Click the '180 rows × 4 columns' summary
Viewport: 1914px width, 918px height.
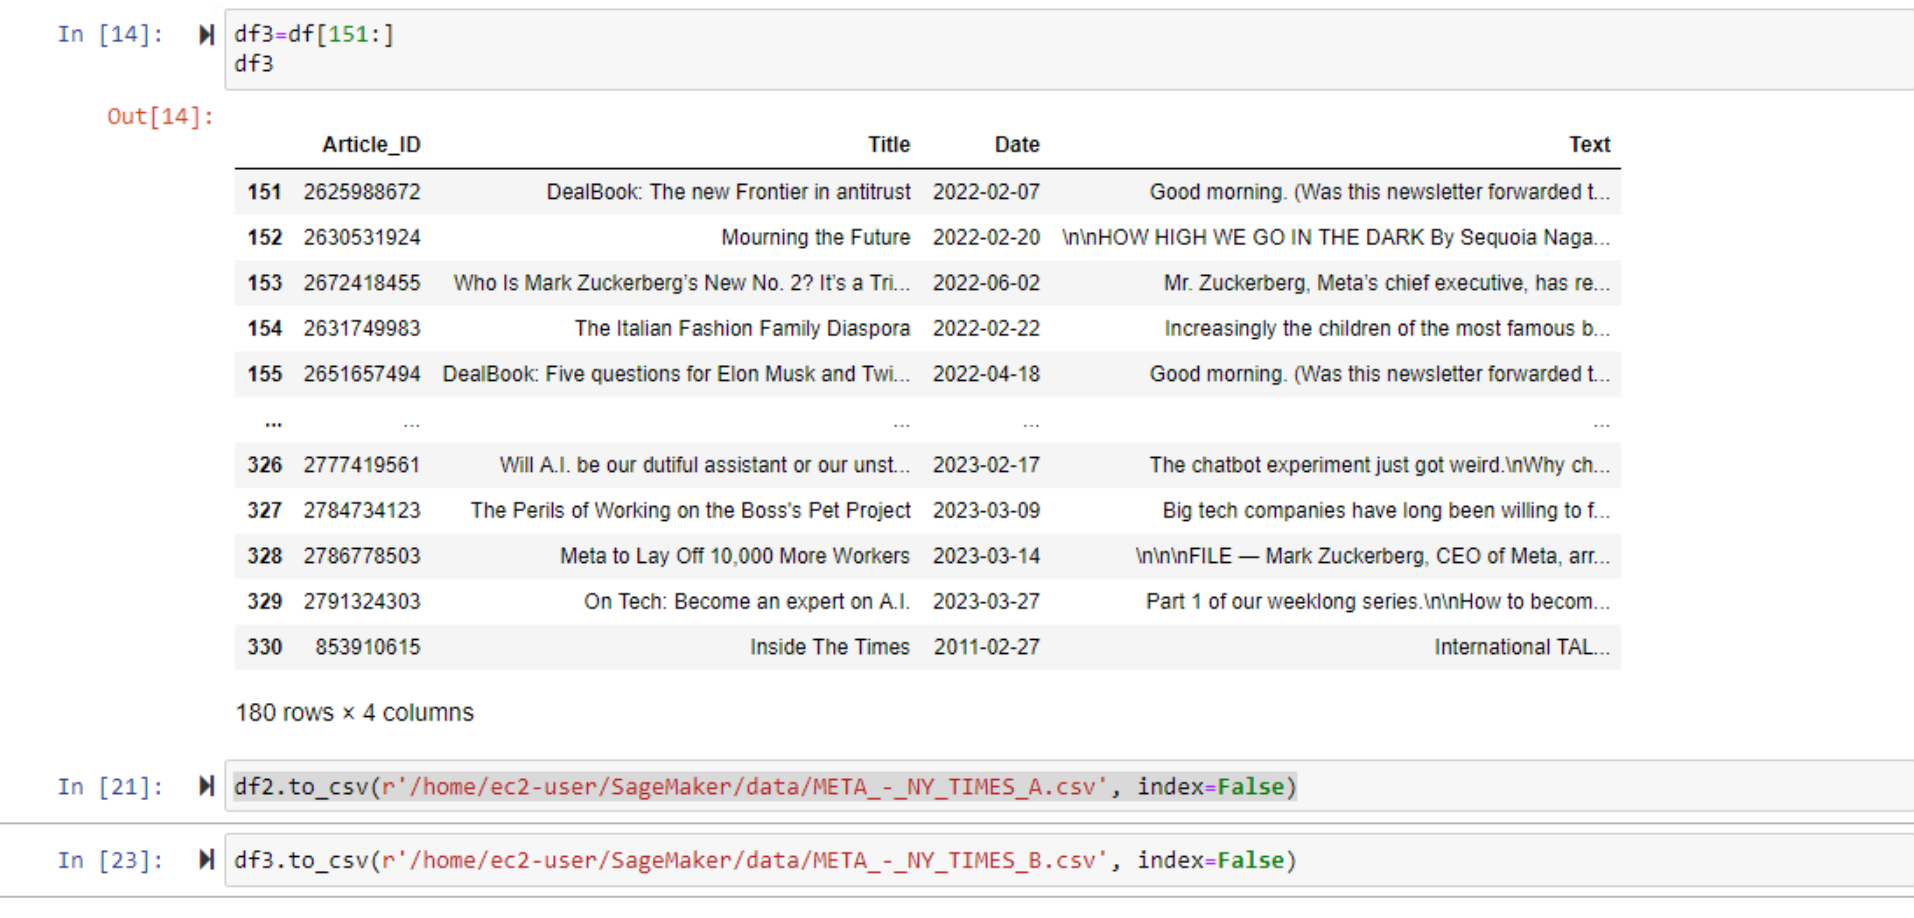click(x=355, y=713)
